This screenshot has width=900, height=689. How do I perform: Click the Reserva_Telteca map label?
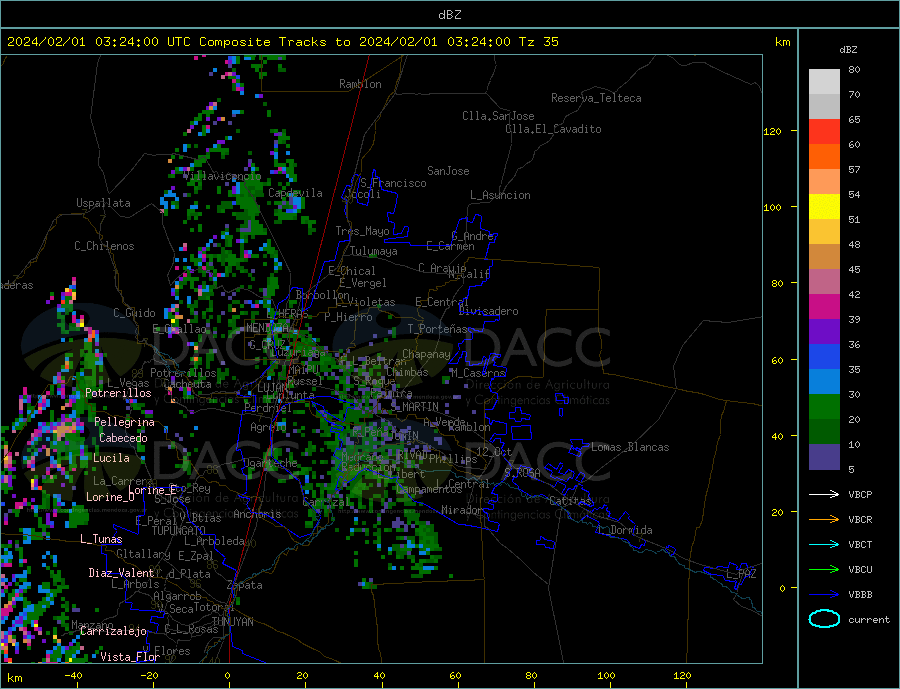pos(596,98)
